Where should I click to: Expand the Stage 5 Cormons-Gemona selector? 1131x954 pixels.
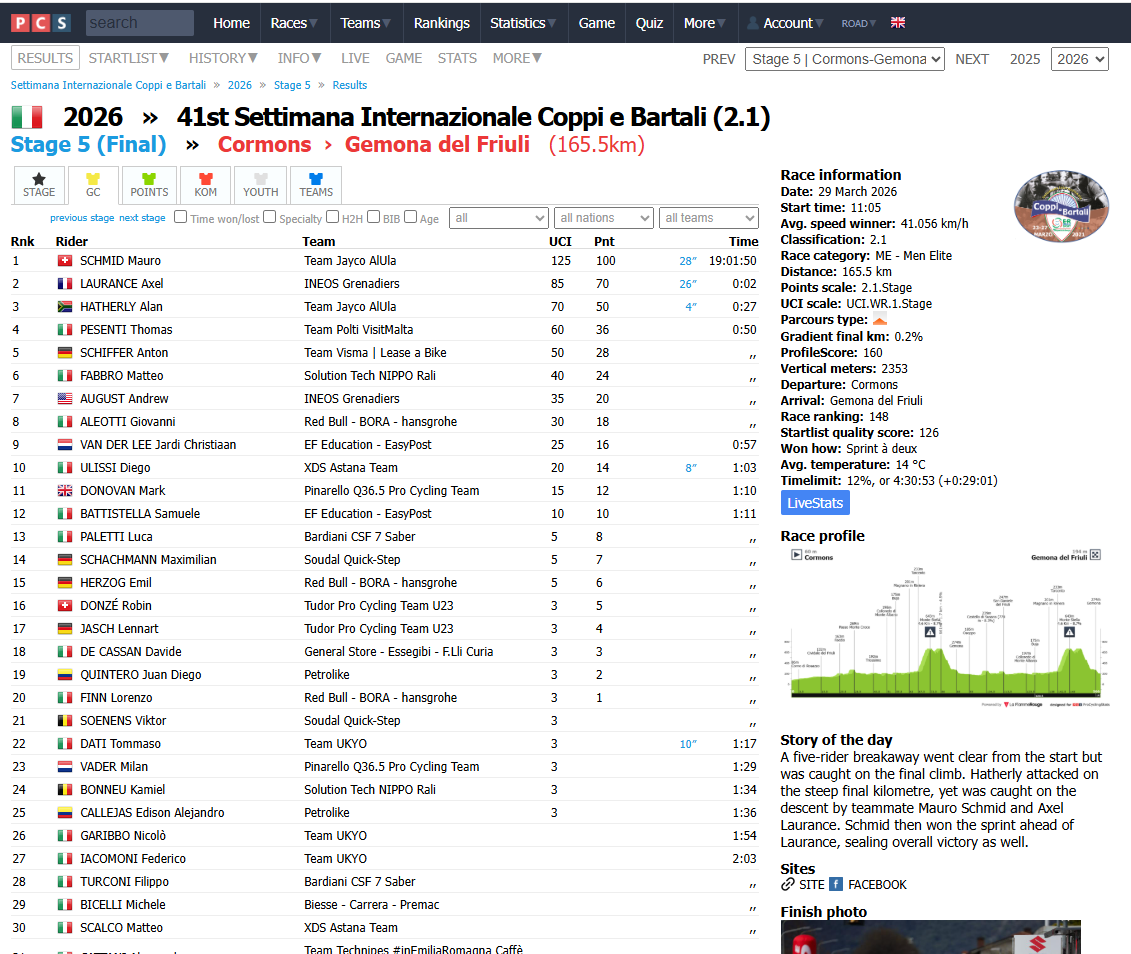pyautogui.click(x=844, y=59)
